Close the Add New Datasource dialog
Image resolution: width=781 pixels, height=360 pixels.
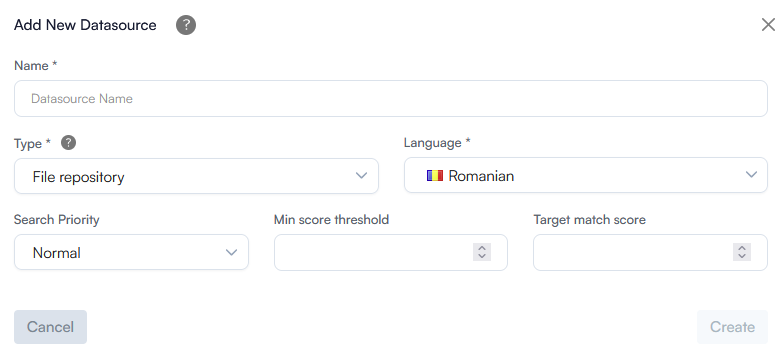pos(768,24)
